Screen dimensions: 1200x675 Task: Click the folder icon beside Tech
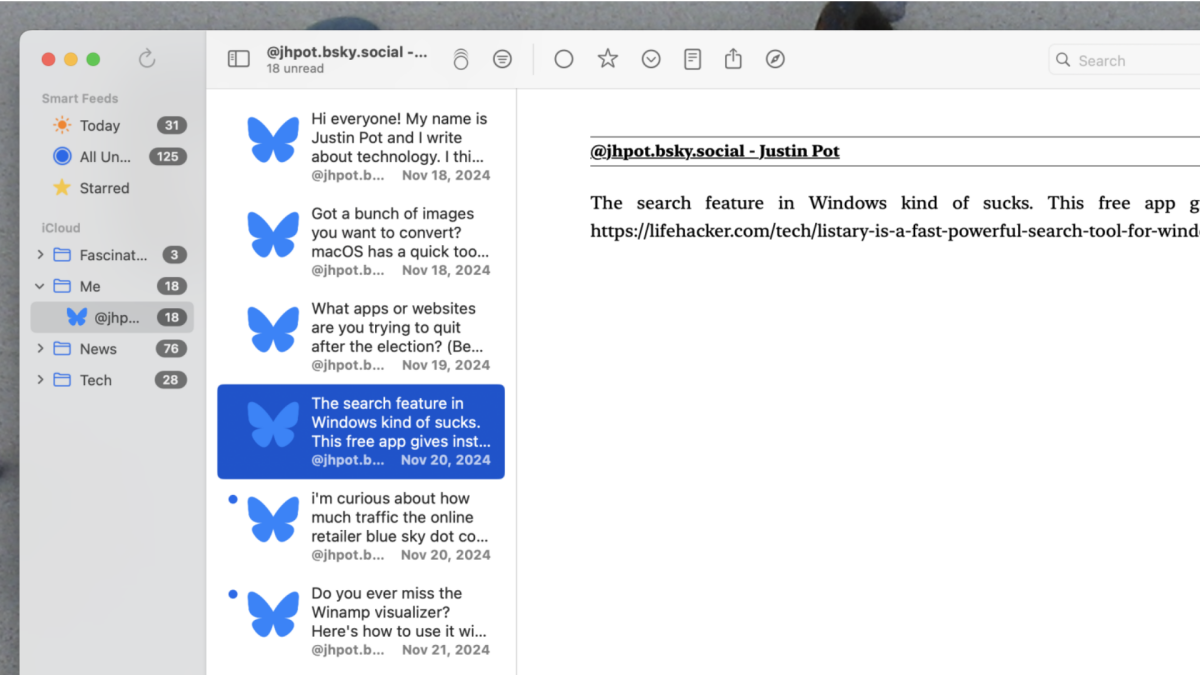[62, 380]
